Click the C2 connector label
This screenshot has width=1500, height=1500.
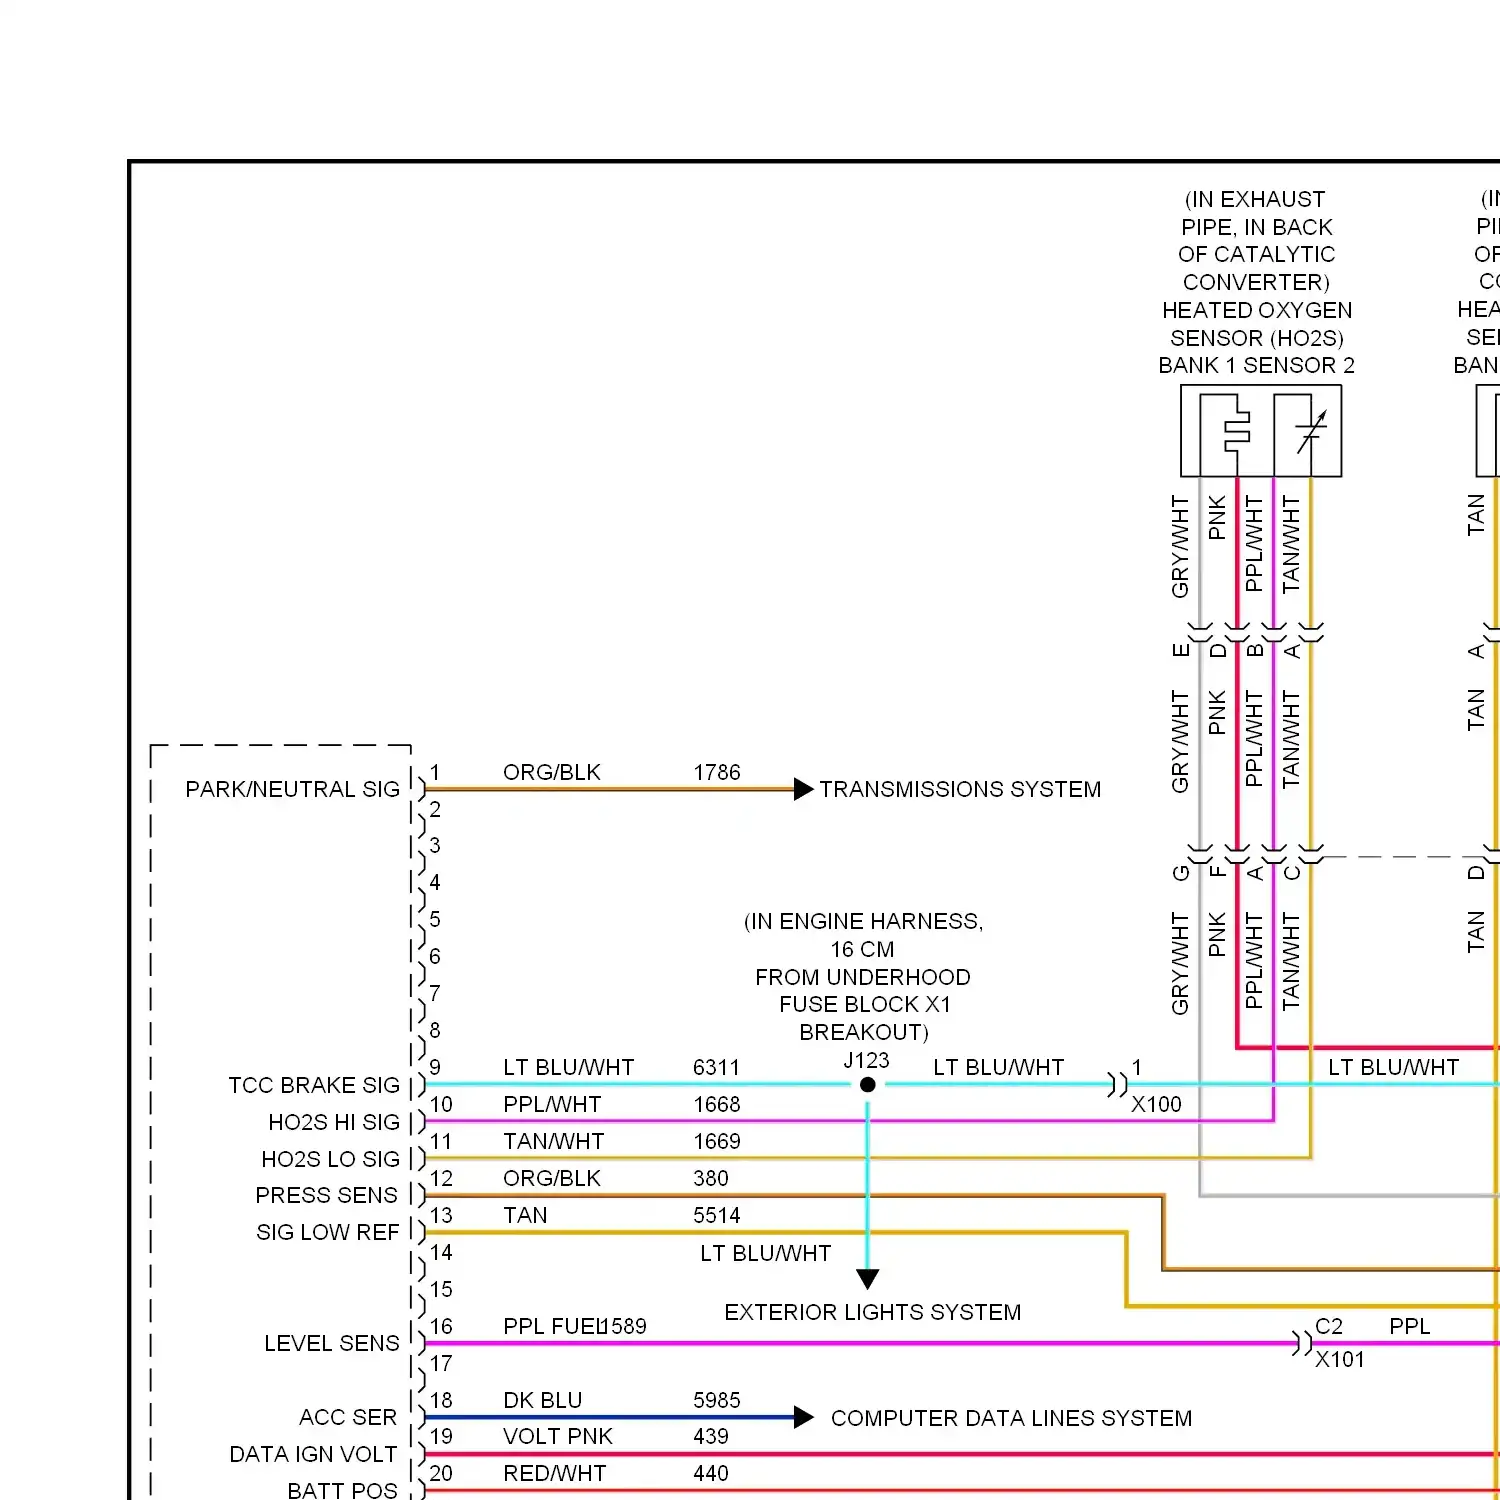coord(1329,1327)
